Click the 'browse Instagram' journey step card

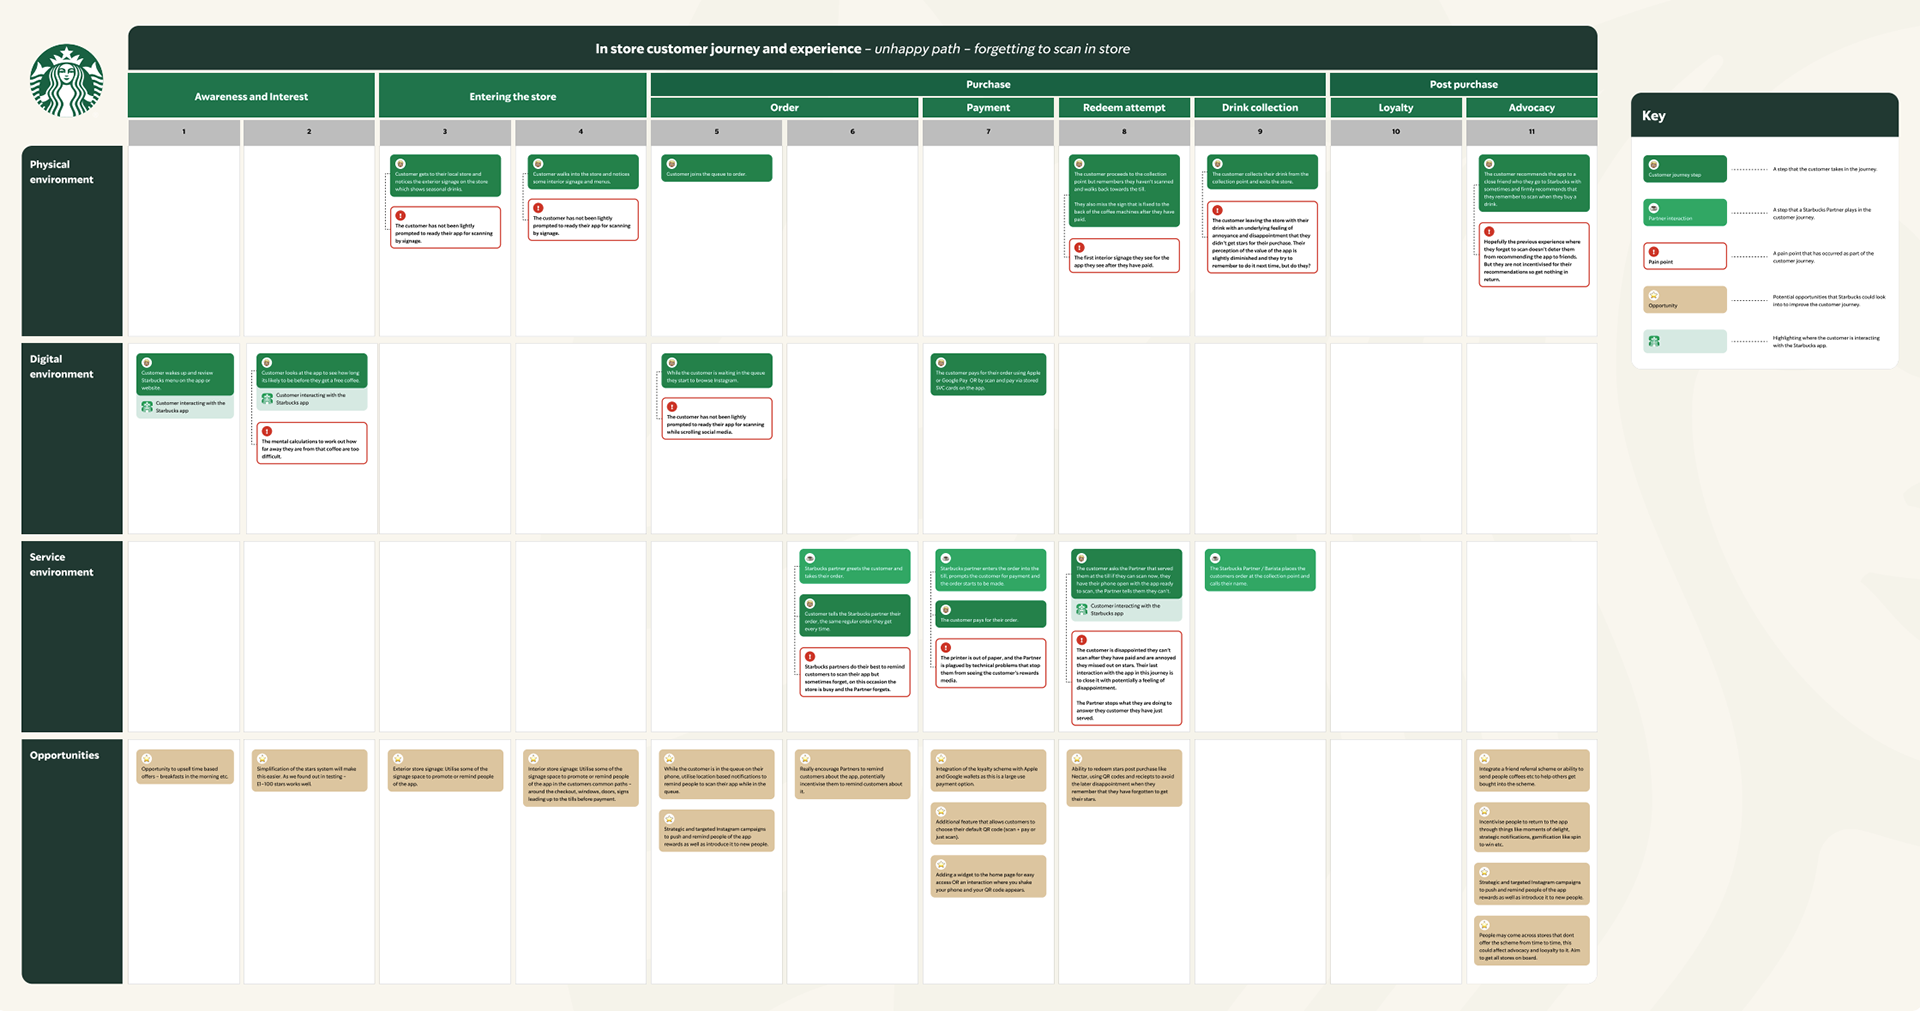click(717, 371)
